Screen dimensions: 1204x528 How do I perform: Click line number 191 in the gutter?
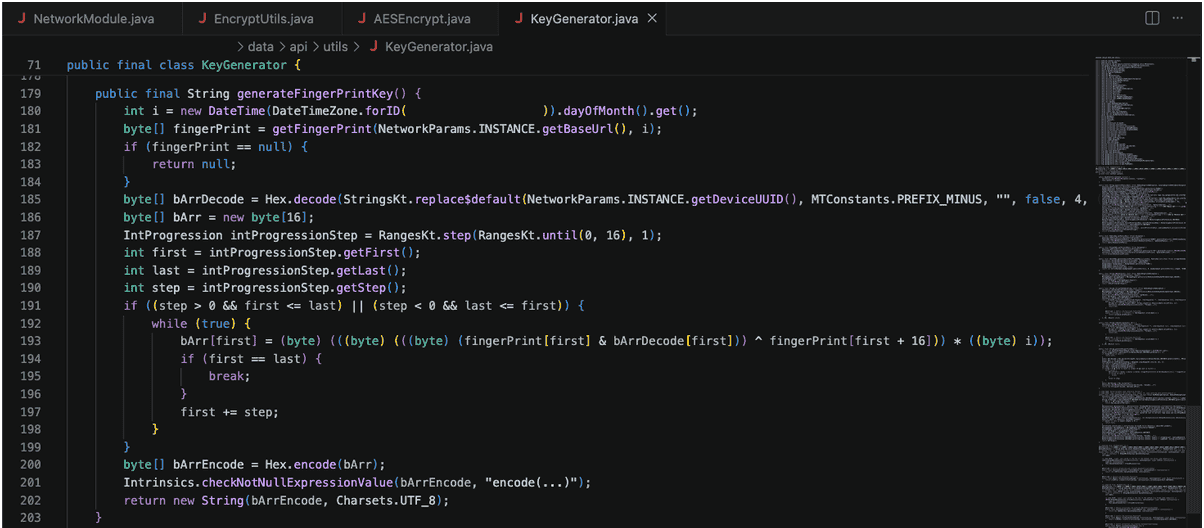pos(30,306)
